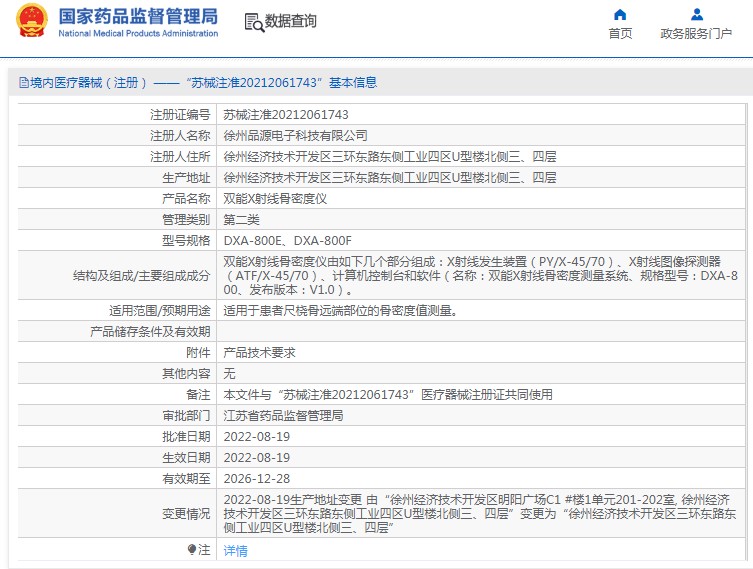Open the 政务服务门户 link
This screenshot has width=753, height=569.
point(696,34)
